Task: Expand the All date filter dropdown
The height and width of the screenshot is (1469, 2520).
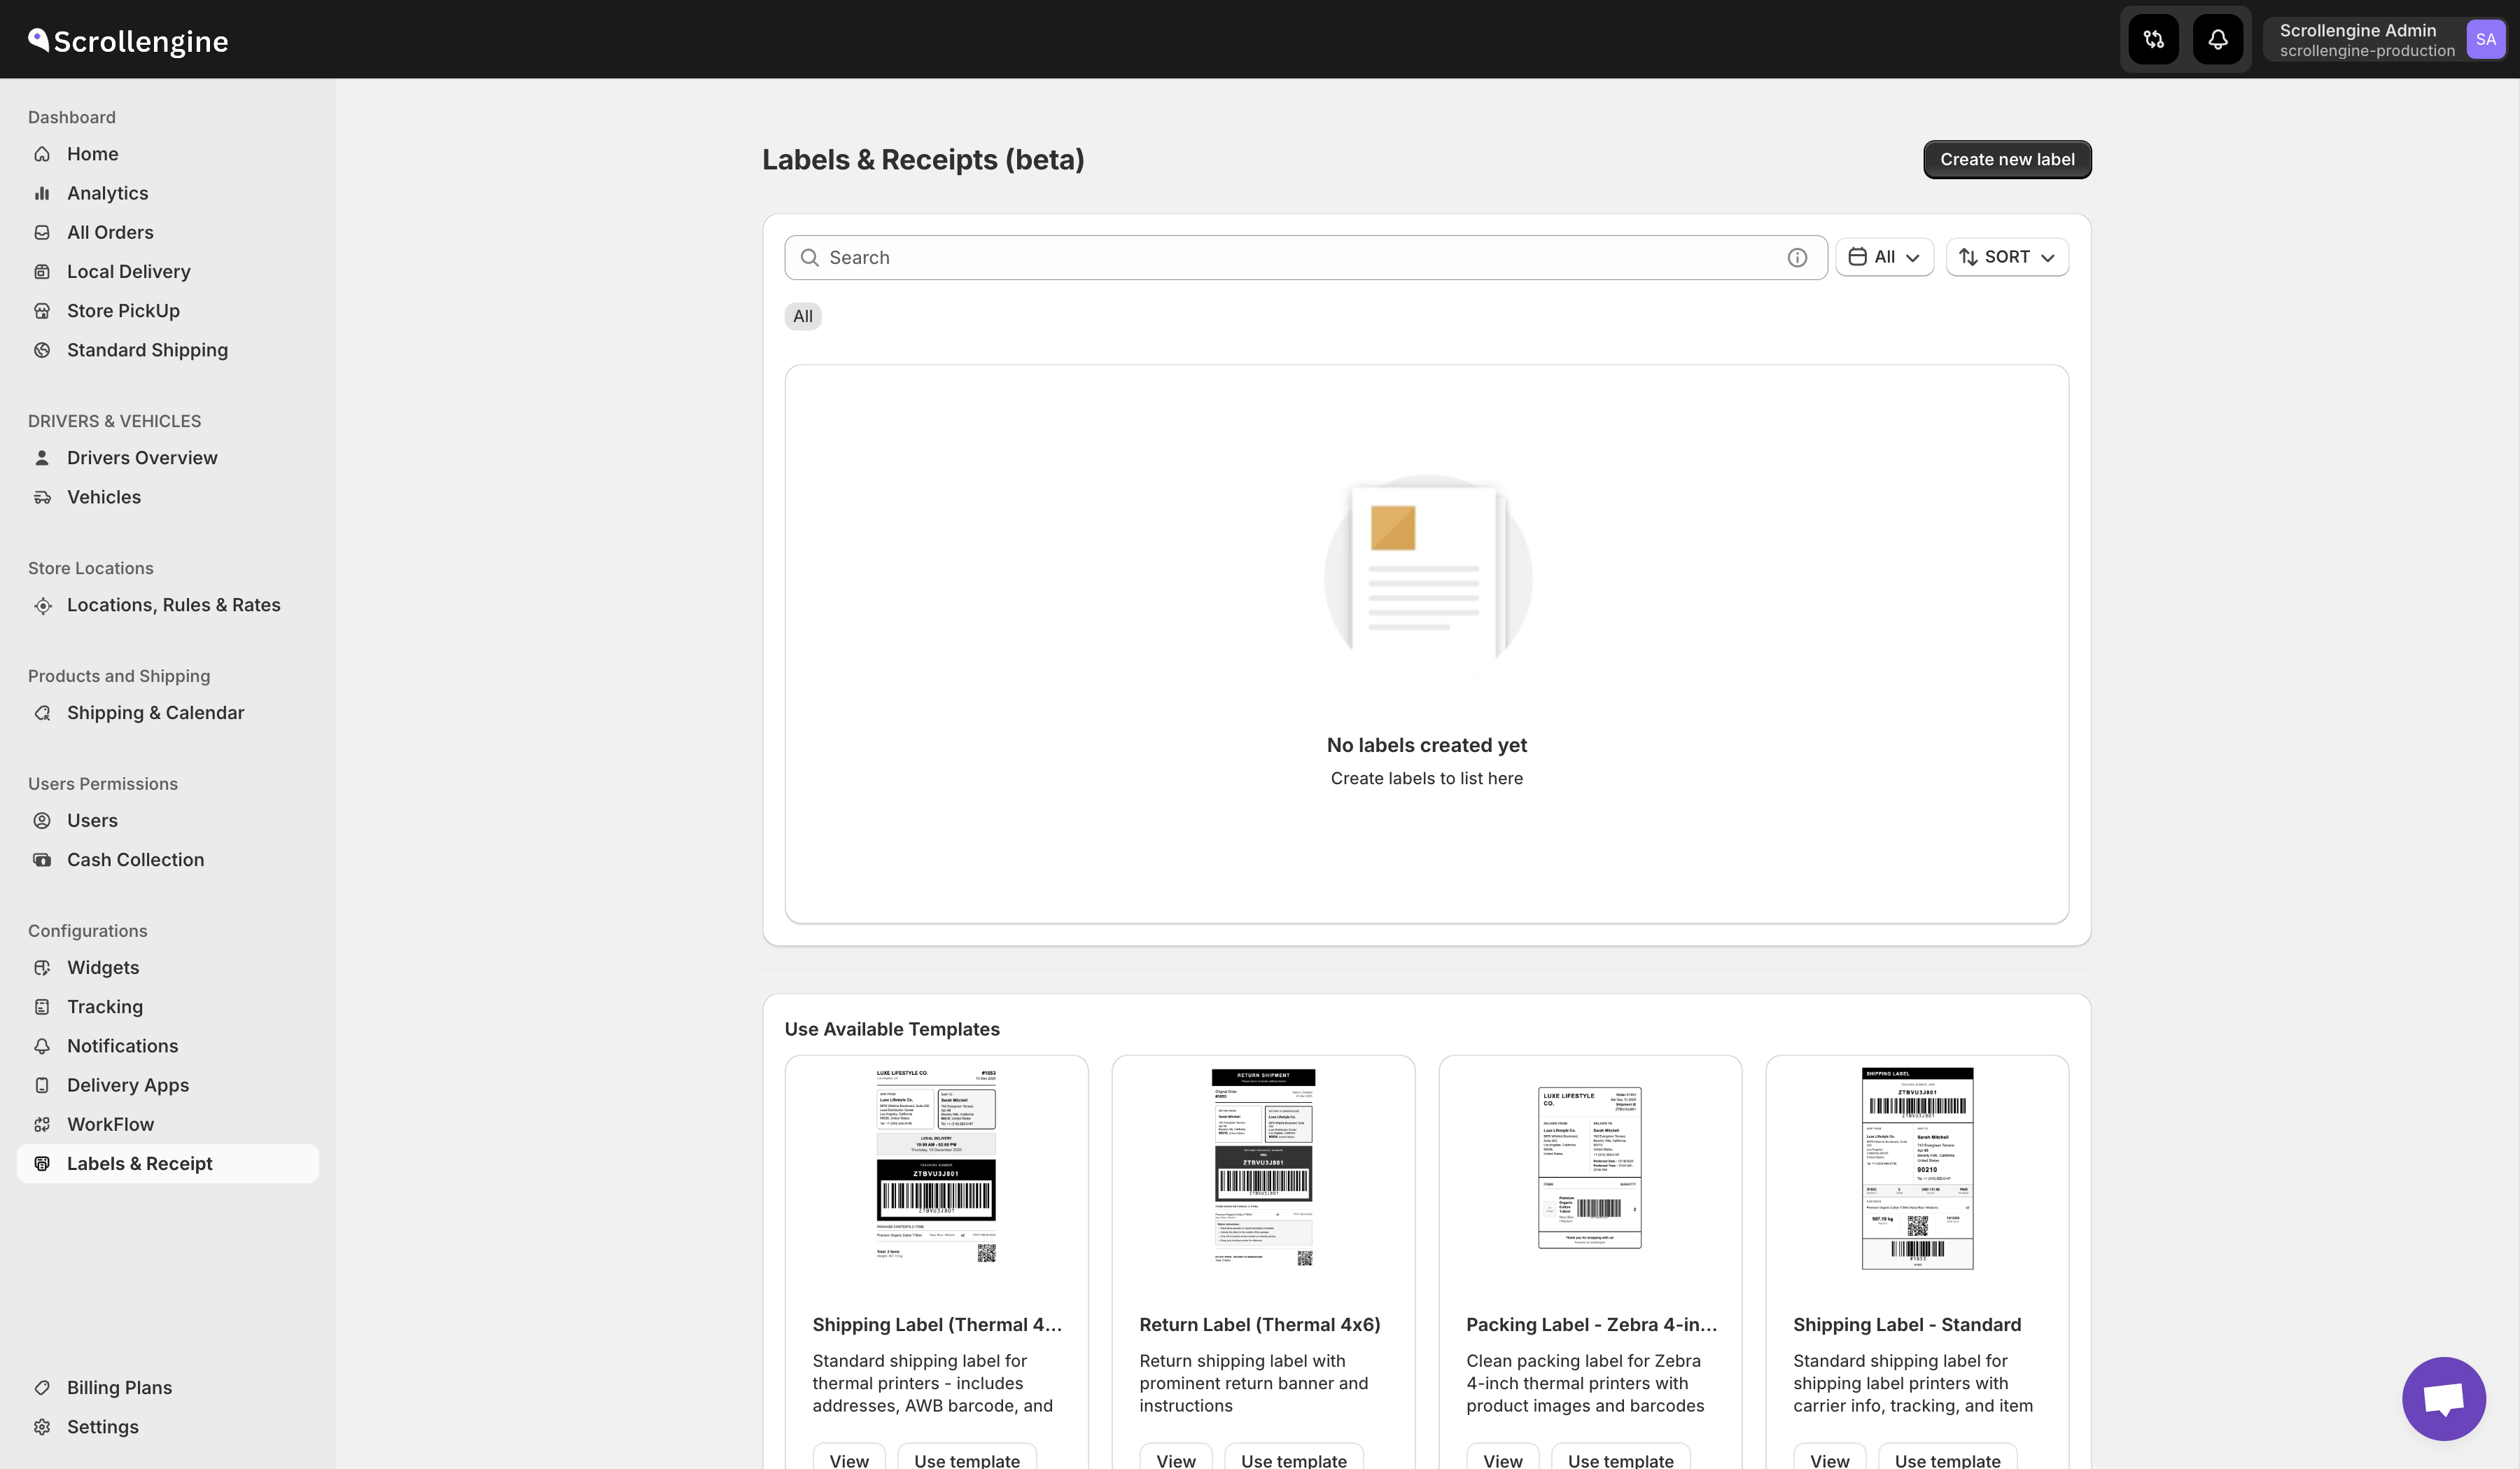Action: click(x=1884, y=257)
